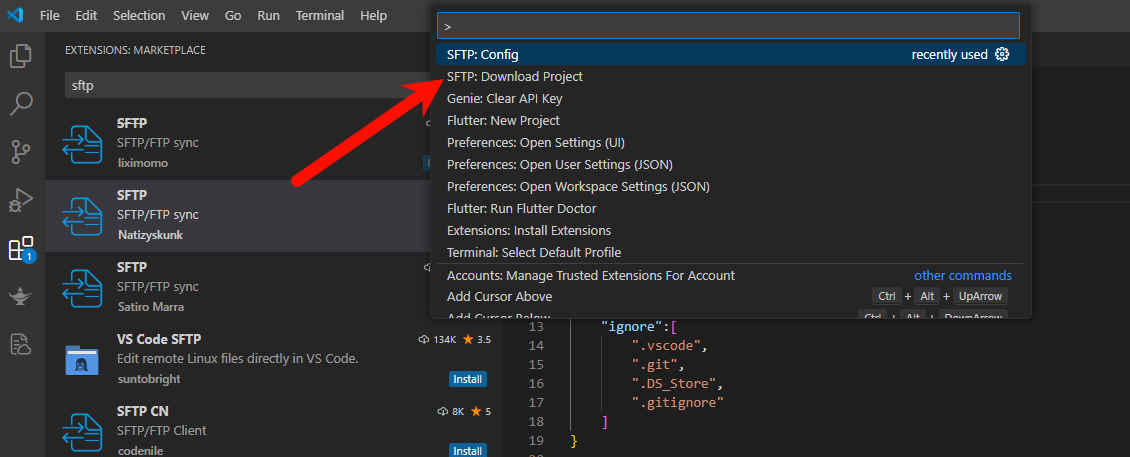The image size is (1130, 457).
Task: Open the SFTP remote explorer icon
Action: pos(21,345)
